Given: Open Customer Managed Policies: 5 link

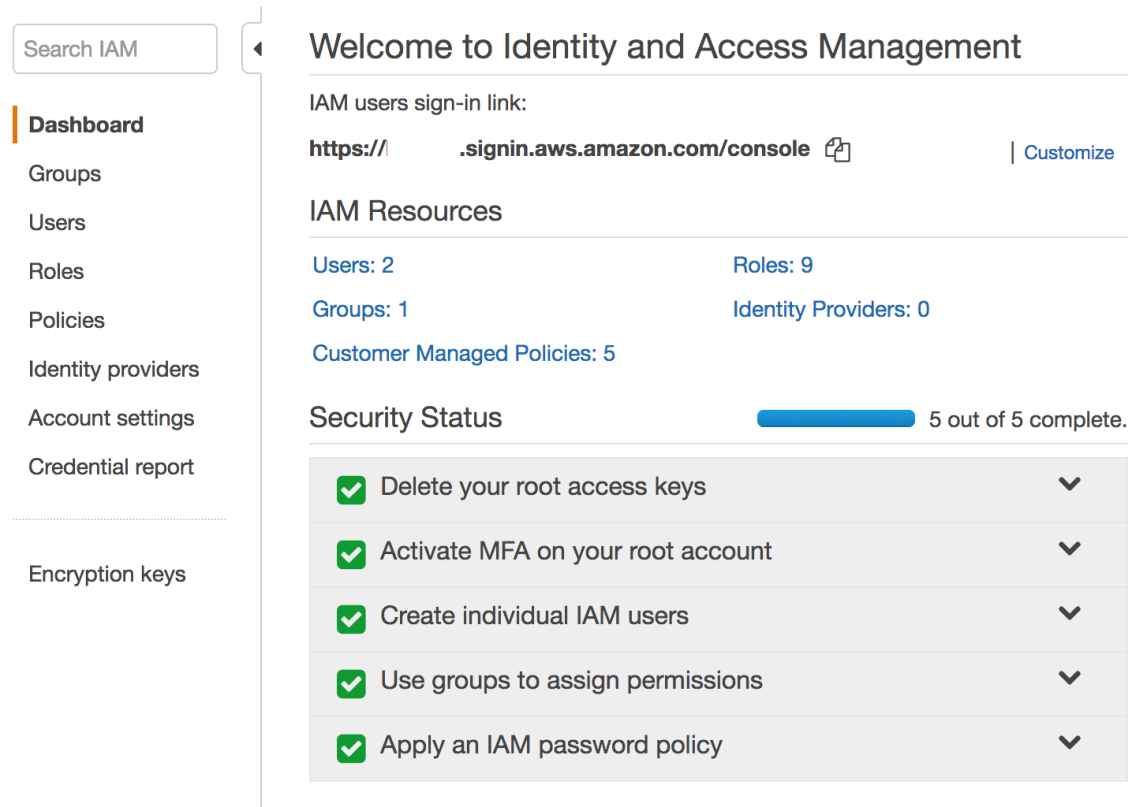Looking at the screenshot, I should click(464, 353).
